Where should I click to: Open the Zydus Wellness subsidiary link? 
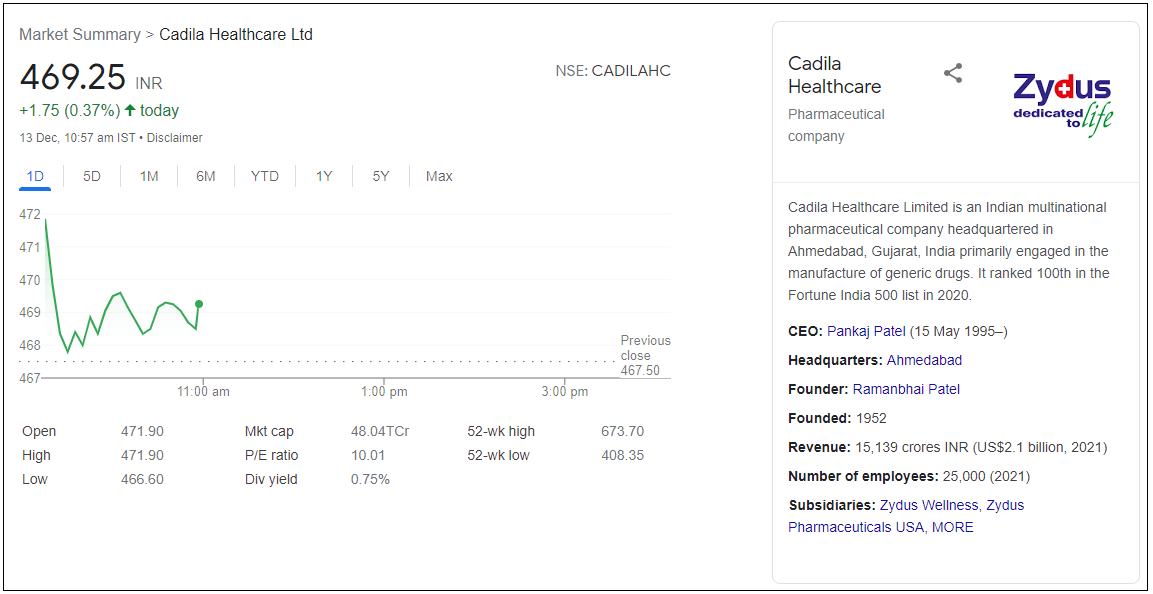point(929,505)
